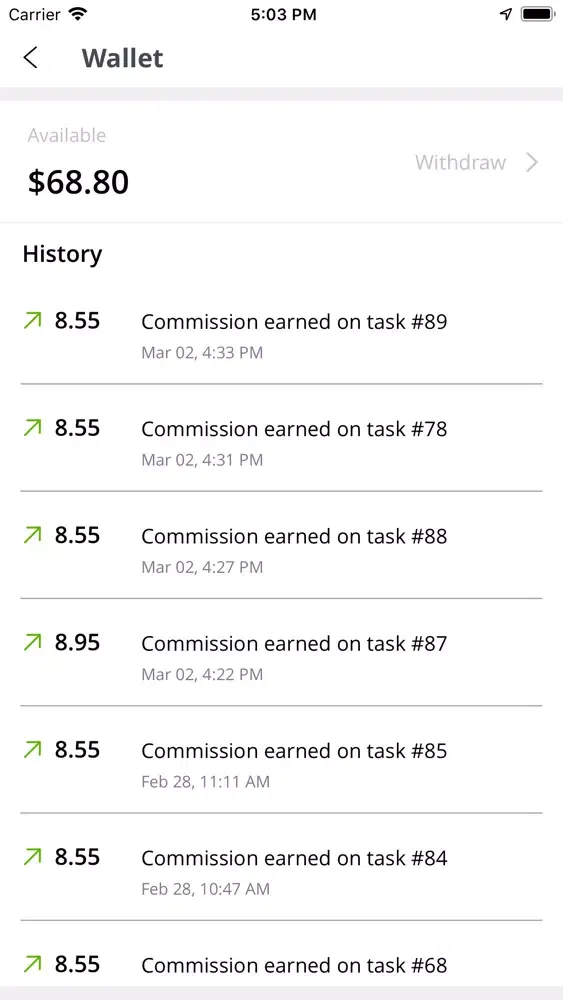Click the green arrow for task #84
This screenshot has width=563, height=1000.
click(32, 856)
